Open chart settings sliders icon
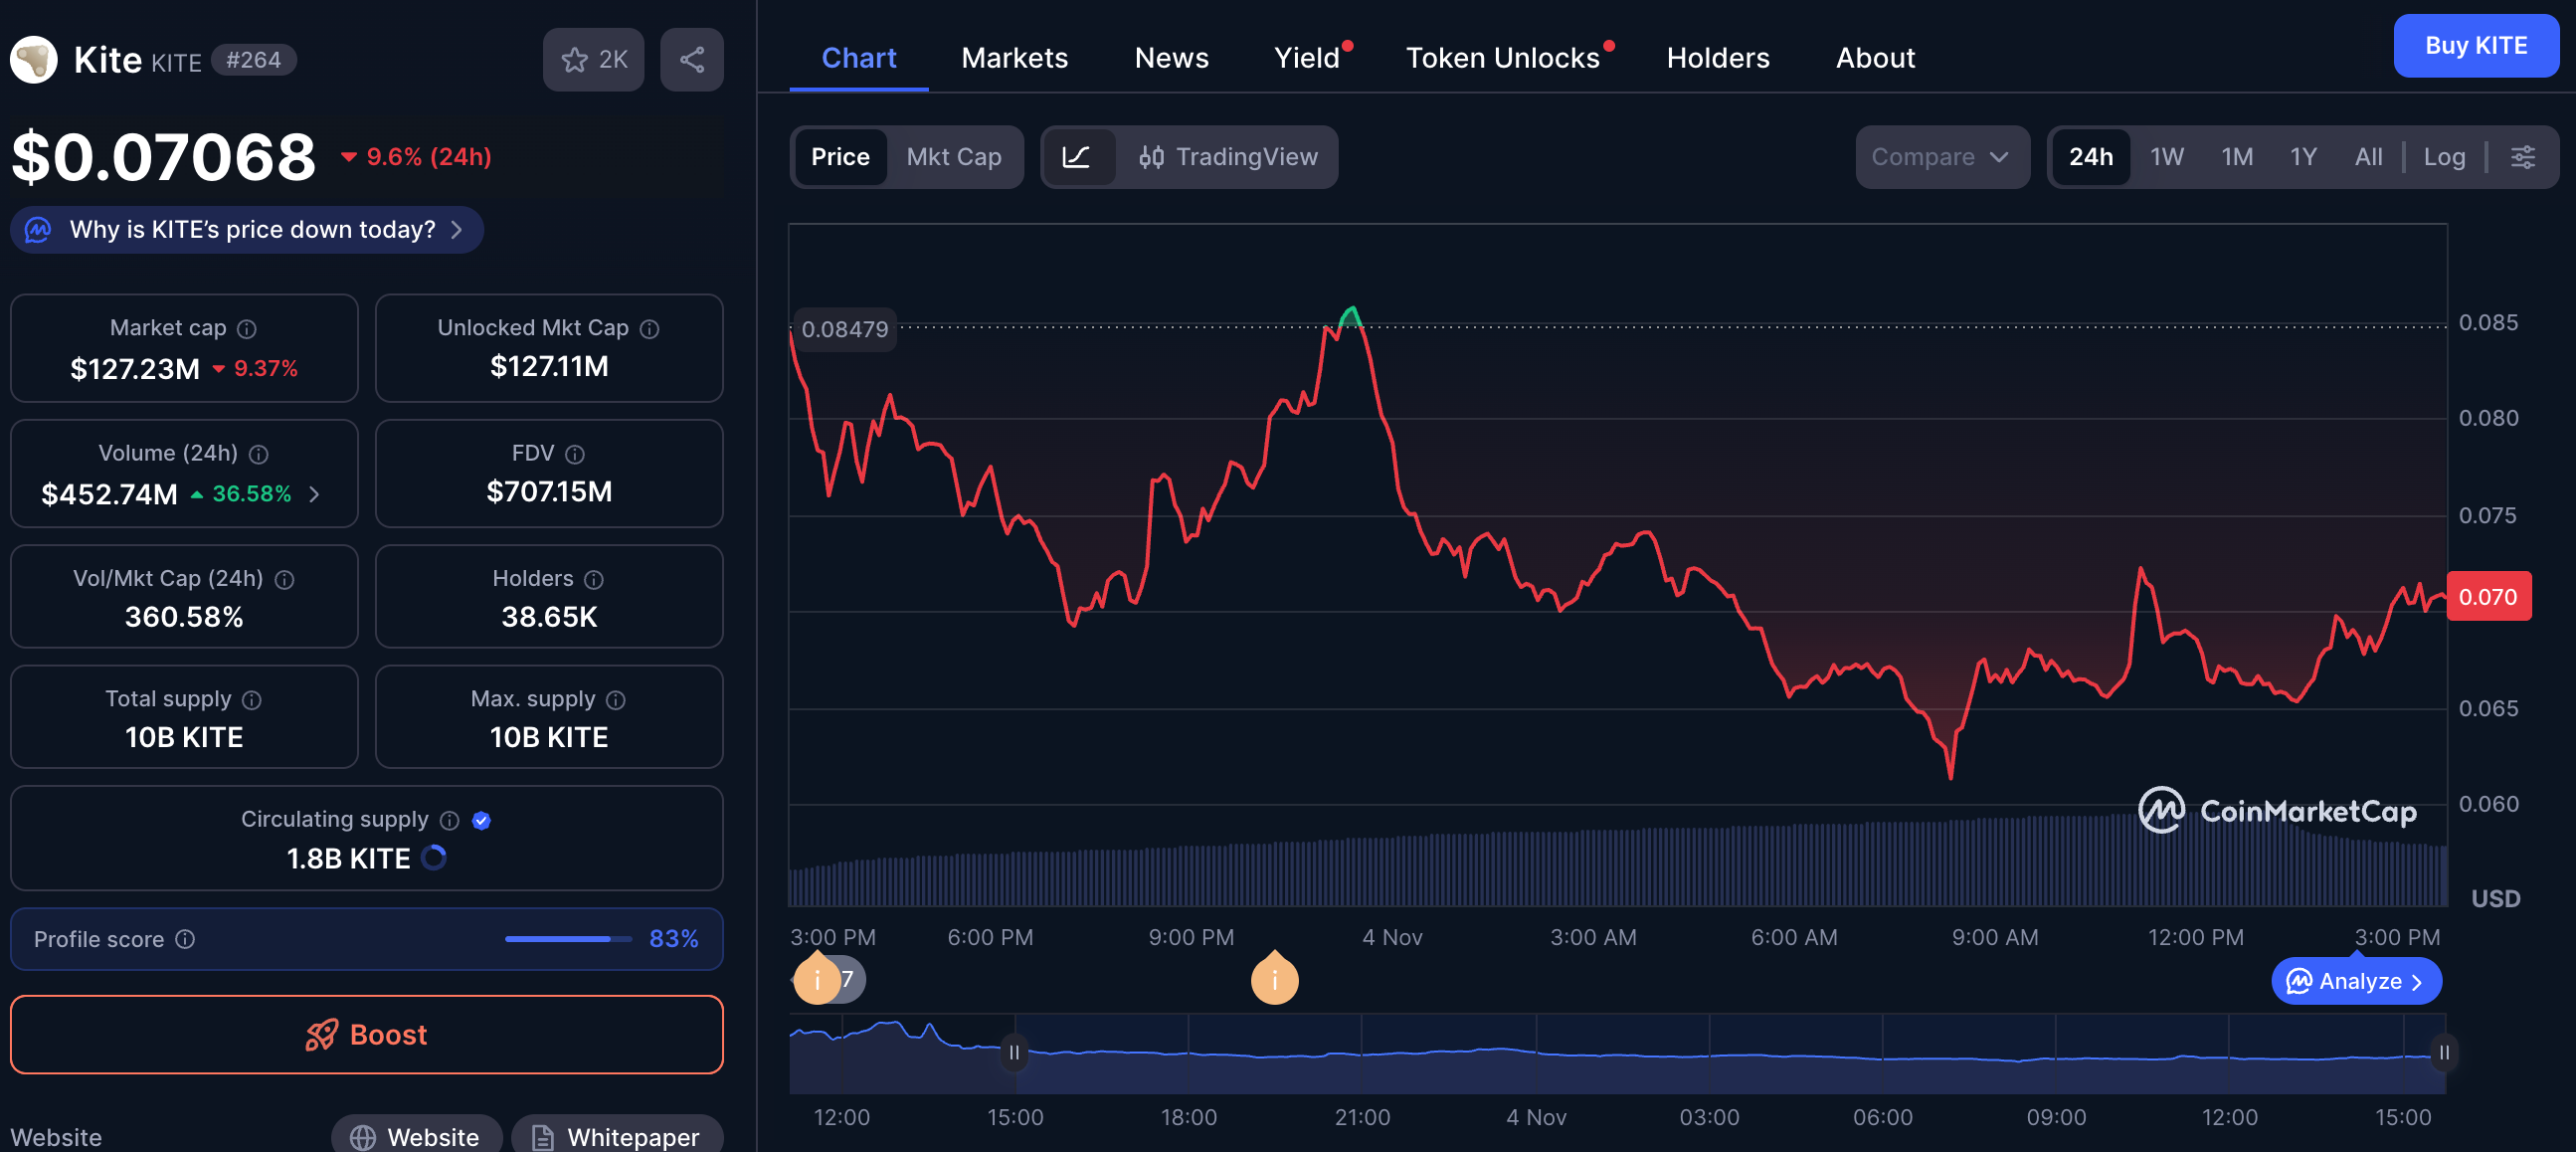 pos(2522,157)
